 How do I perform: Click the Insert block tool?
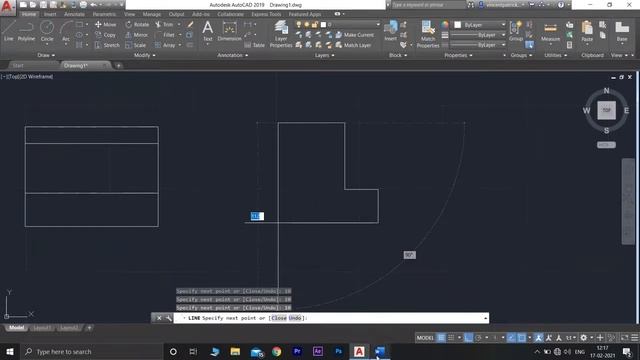[390, 31]
